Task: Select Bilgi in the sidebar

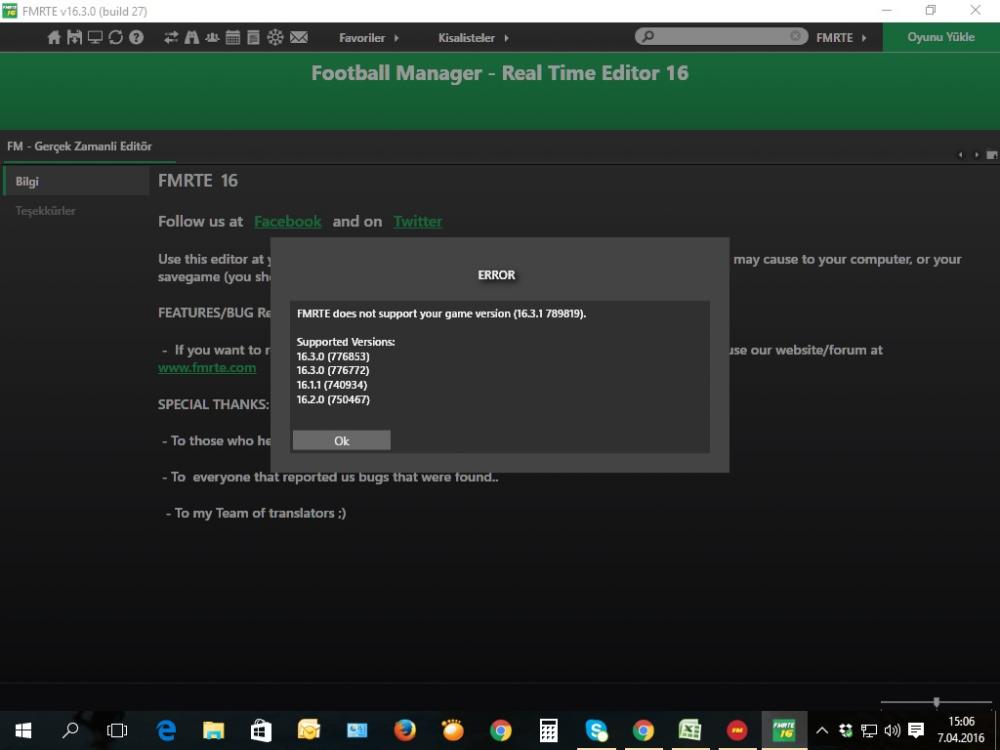Action: (77, 182)
